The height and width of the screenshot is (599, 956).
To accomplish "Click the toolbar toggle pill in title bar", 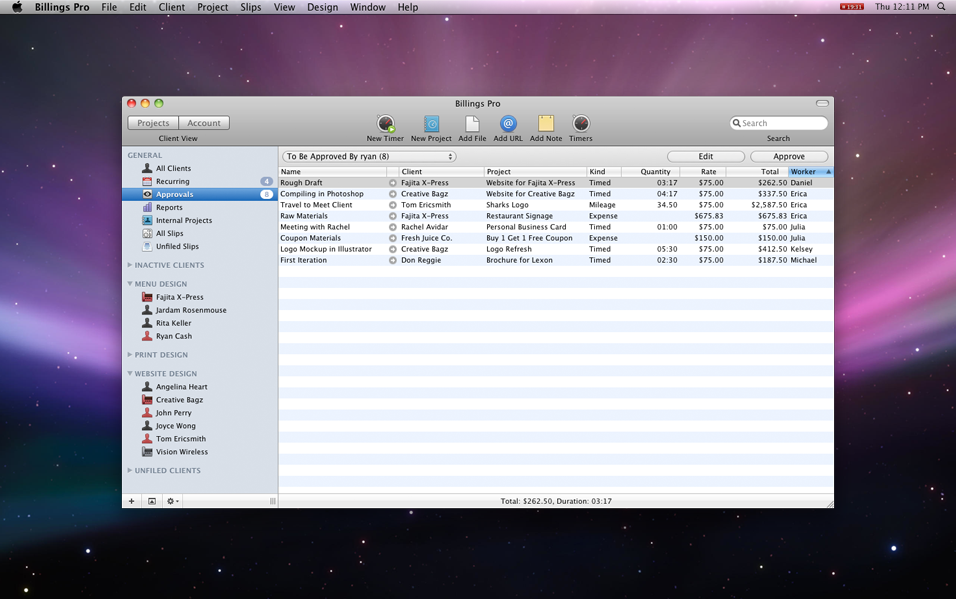I will 822,103.
